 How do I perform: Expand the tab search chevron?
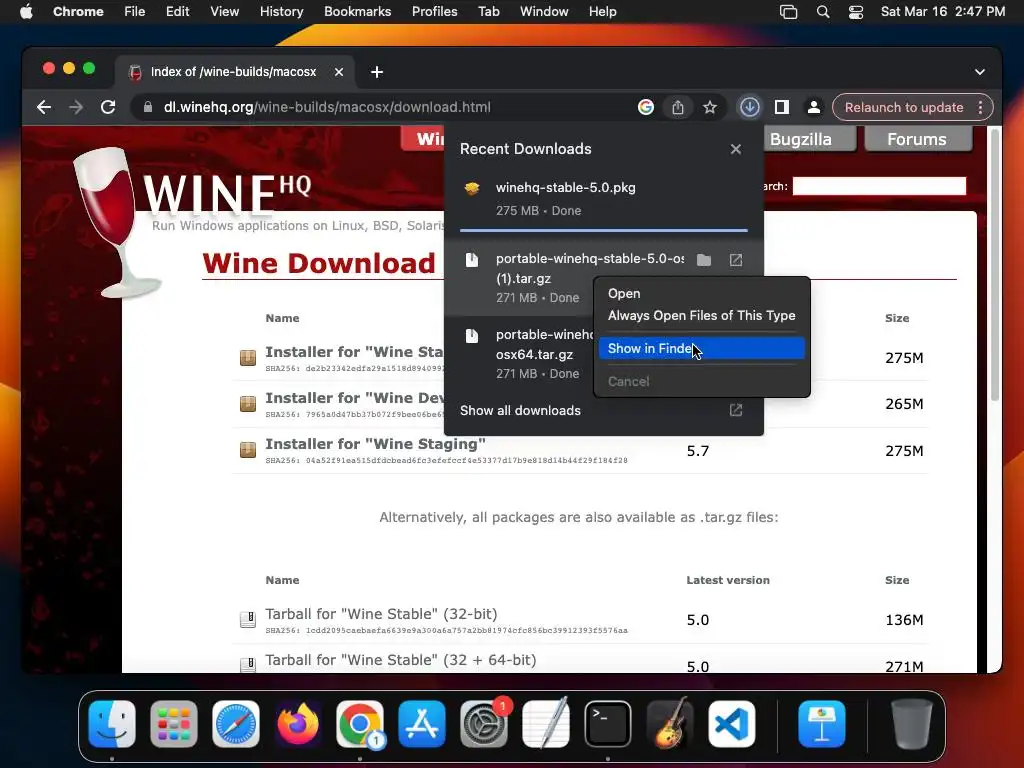[x=980, y=72]
